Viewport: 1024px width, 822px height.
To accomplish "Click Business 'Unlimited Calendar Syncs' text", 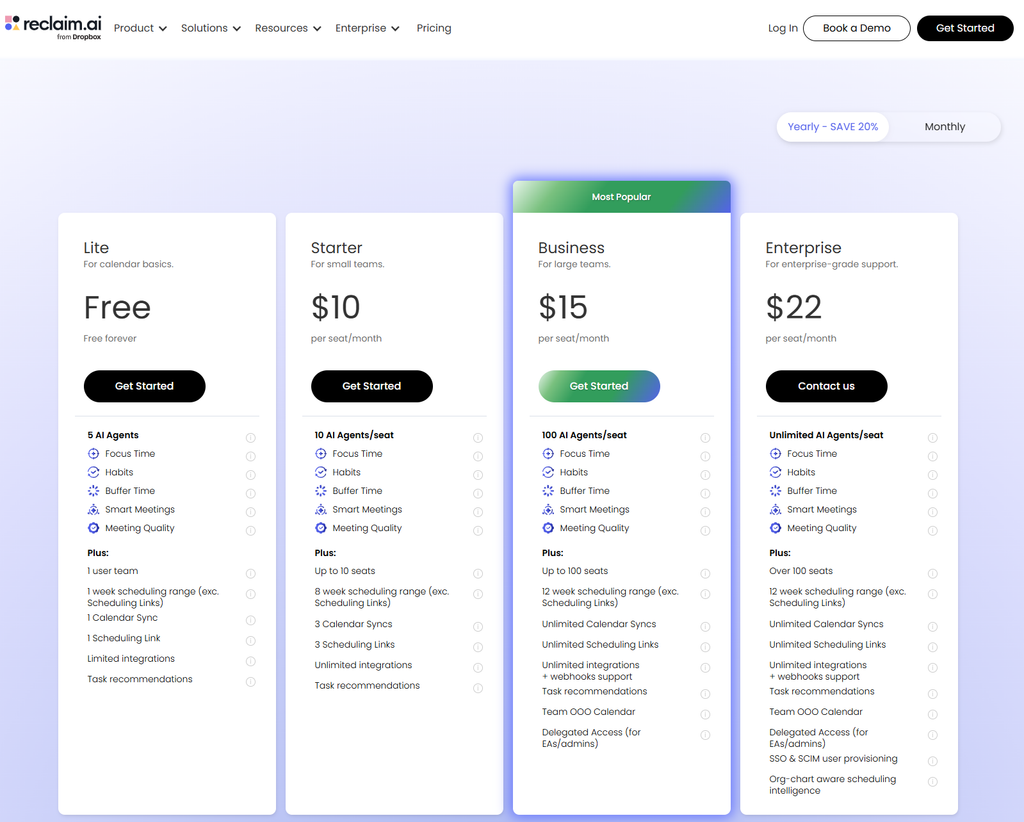I will pyautogui.click(x=599, y=624).
